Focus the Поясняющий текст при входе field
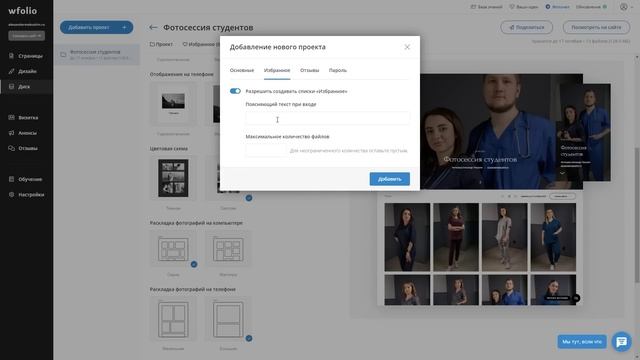The height and width of the screenshot is (360, 640). pos(327,118)
